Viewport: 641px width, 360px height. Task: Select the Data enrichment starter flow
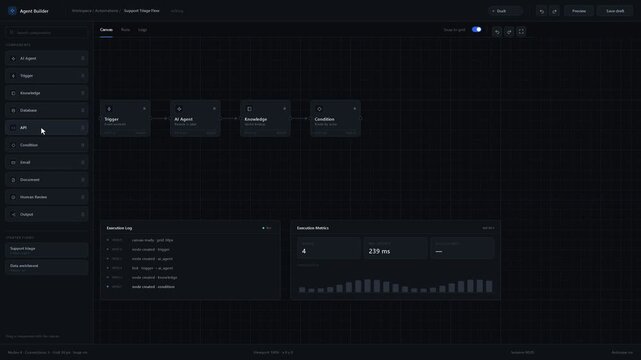click(x=47, y=268)
